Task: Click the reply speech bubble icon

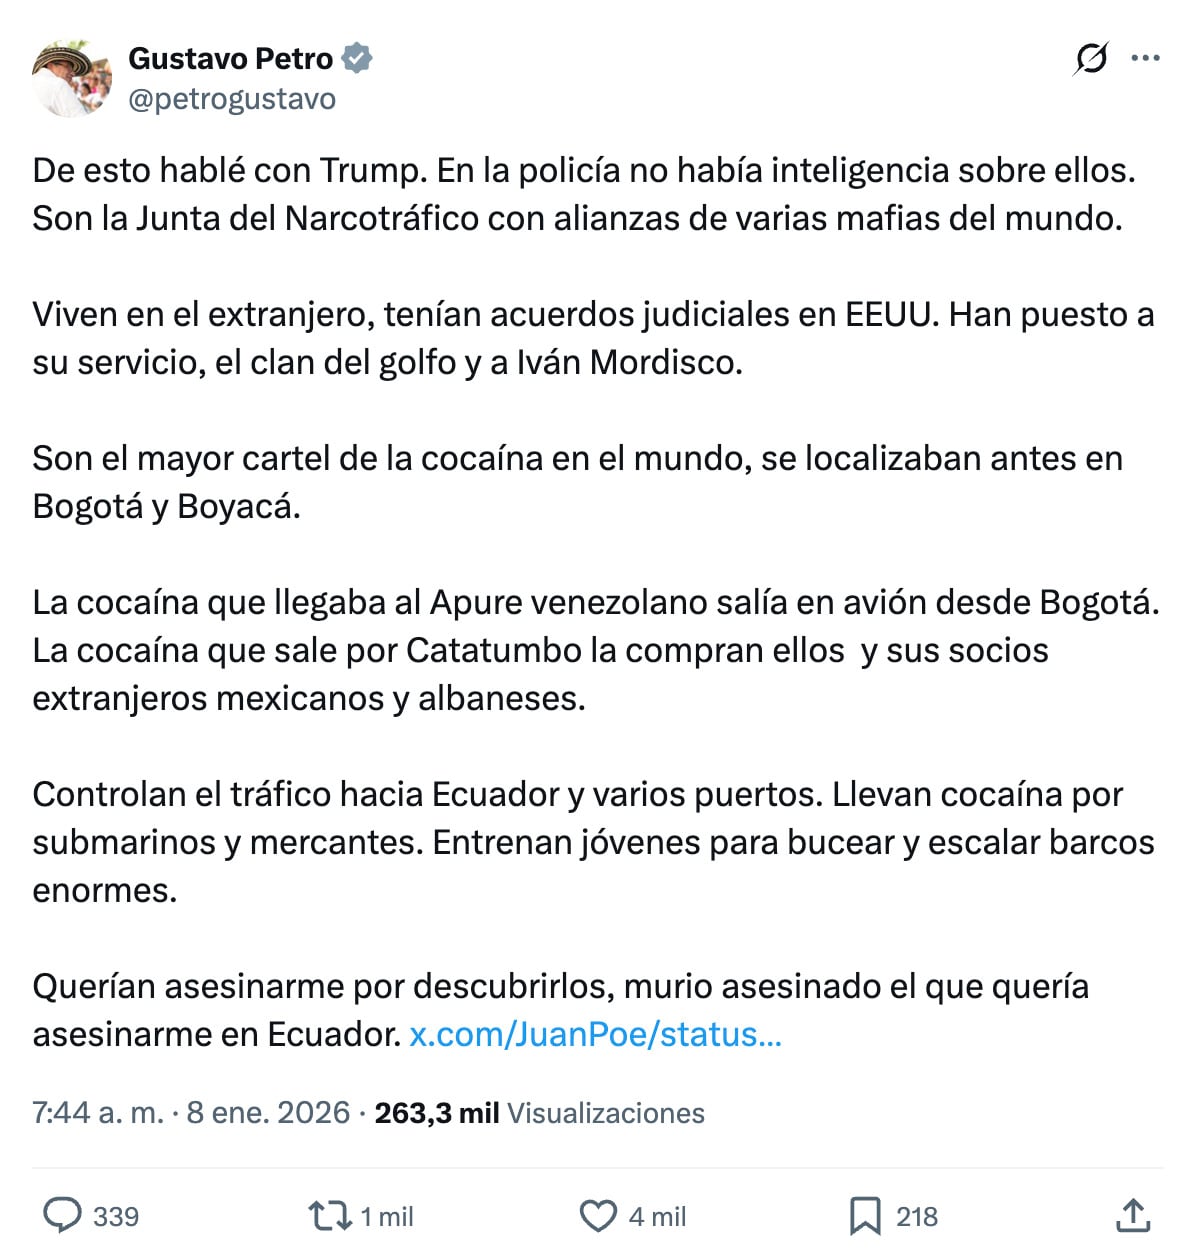Action: [x=65, y=1217]
